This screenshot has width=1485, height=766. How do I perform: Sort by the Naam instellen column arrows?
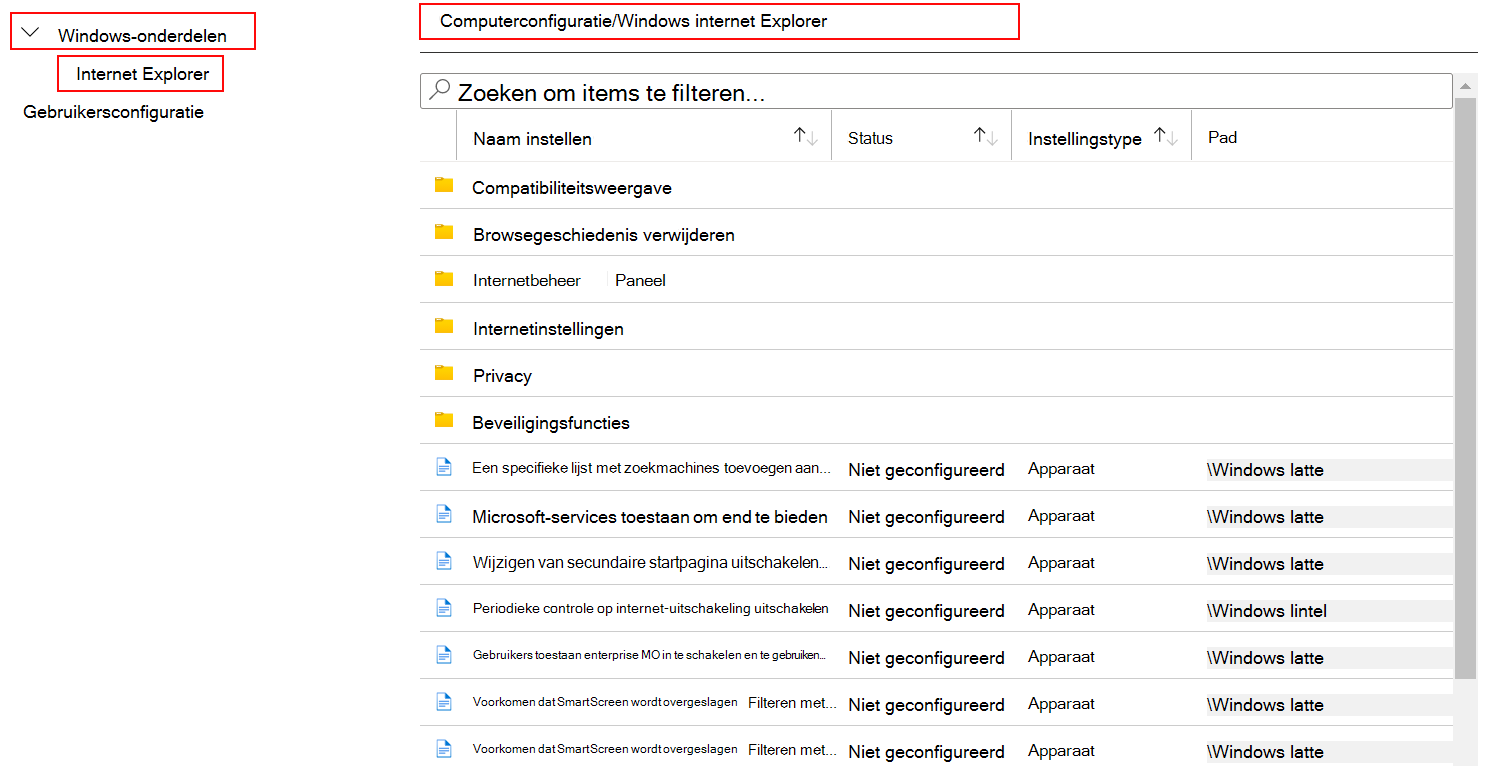pos(806,138)
